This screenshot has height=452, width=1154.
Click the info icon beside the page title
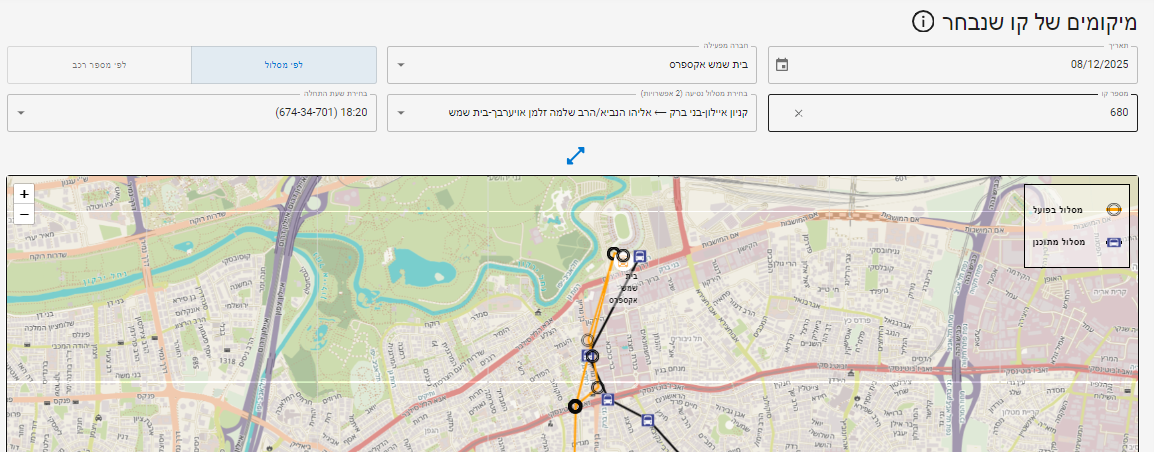point(922,21)
